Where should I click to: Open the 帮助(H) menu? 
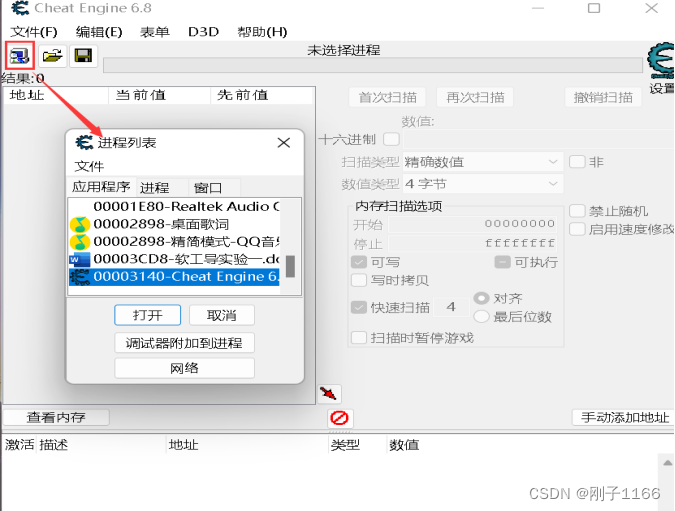[x=262, y=32]
